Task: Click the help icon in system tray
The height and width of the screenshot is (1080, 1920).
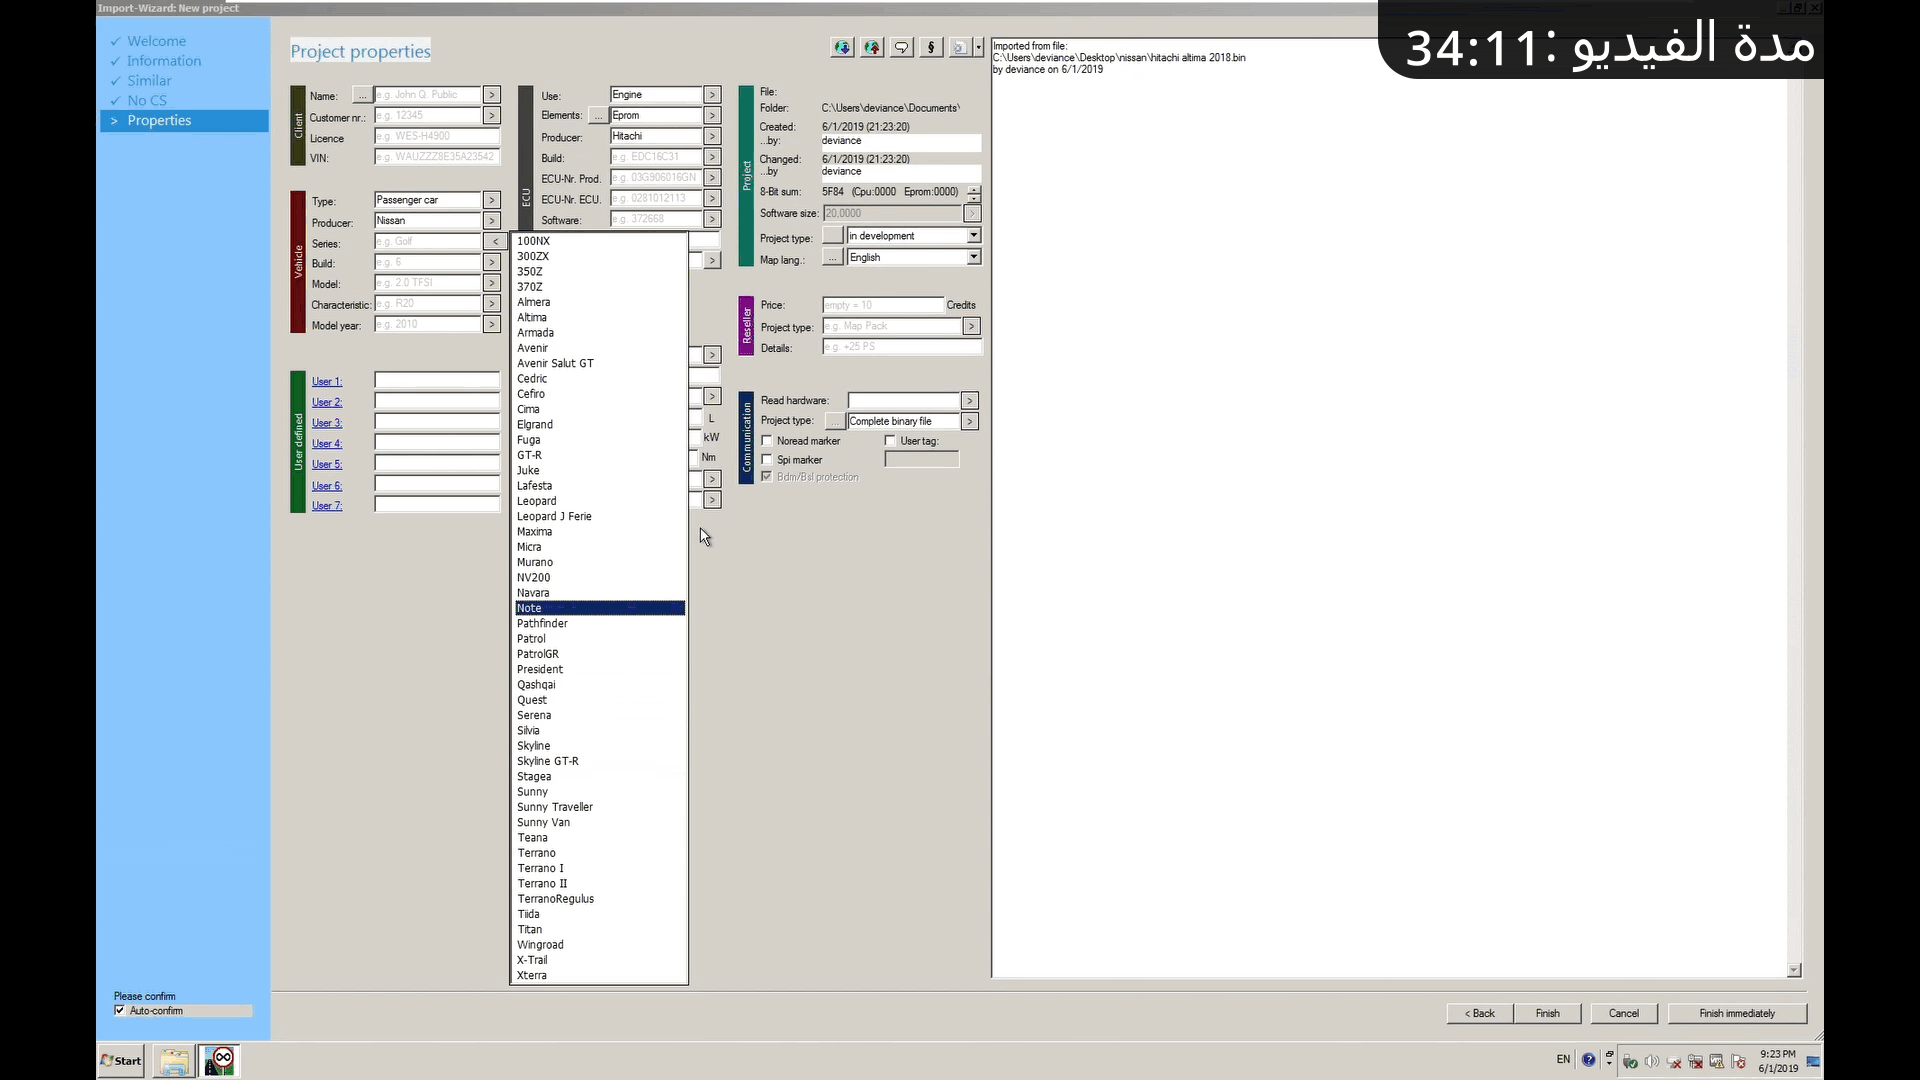Action: pos(1588,1060)
